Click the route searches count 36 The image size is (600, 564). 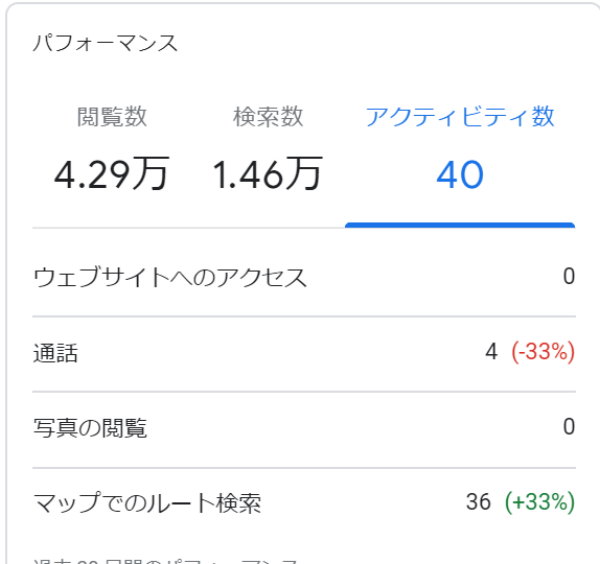pos(478,502)
